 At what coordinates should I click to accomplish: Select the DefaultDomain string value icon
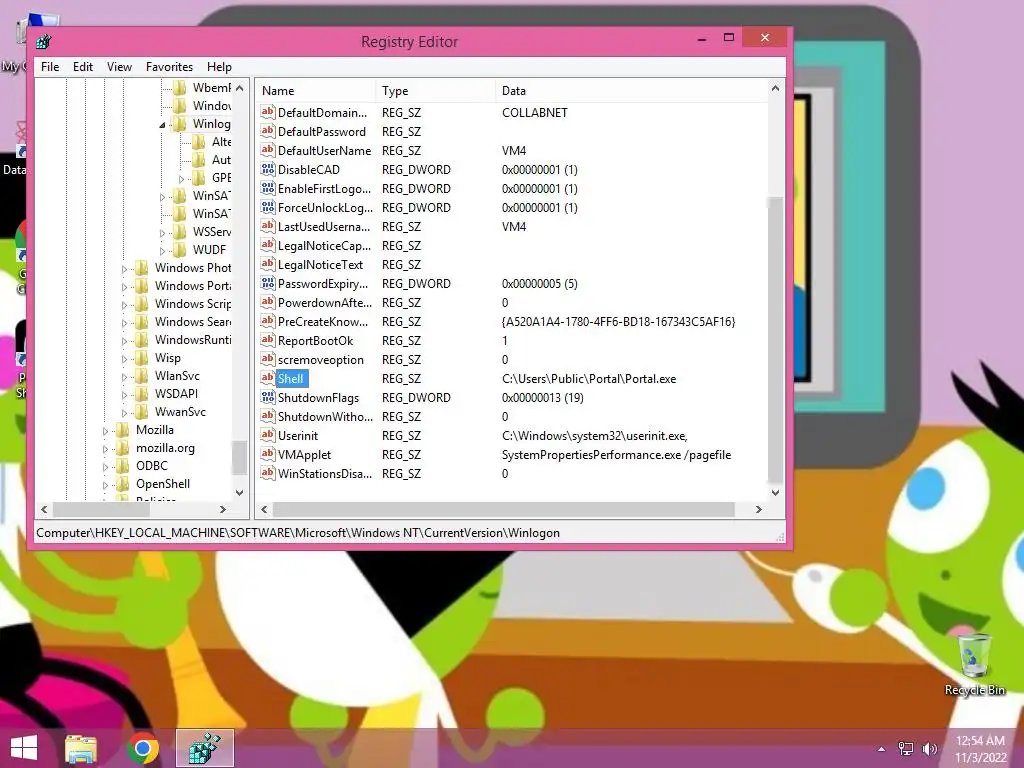click(x=268, y=112)
